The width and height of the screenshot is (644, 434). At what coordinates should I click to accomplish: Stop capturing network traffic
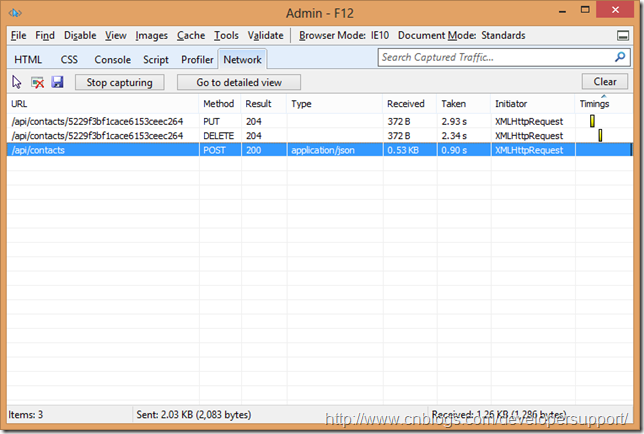(119, 82)
